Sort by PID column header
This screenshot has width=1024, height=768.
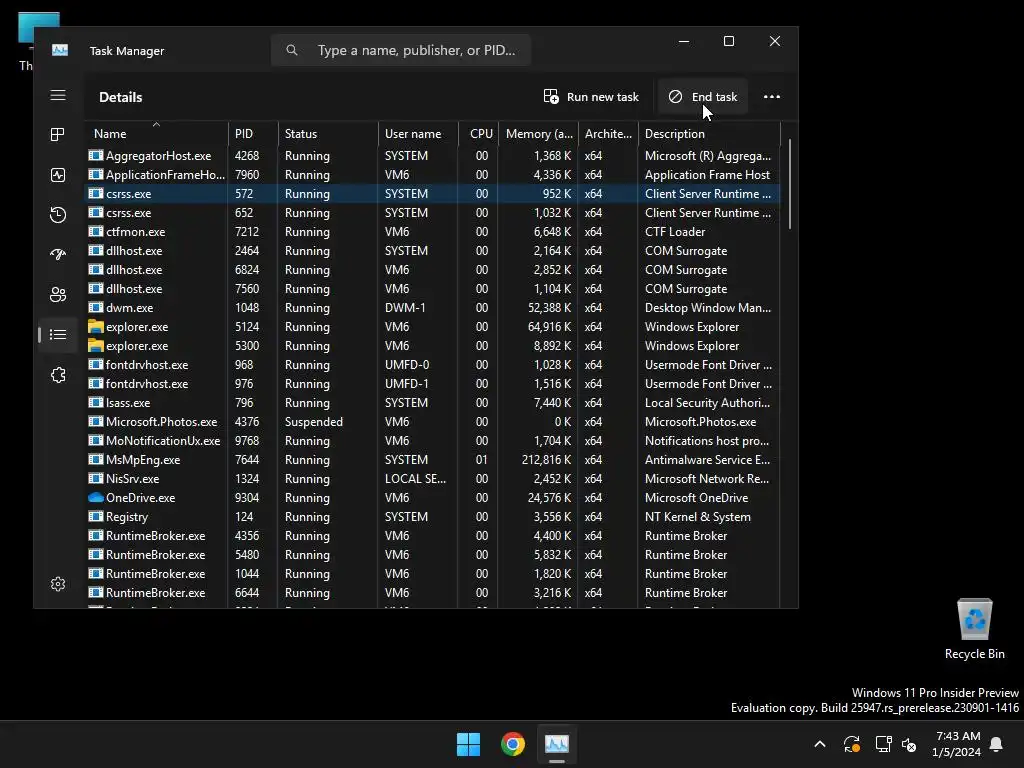click(x=253, y=134)
